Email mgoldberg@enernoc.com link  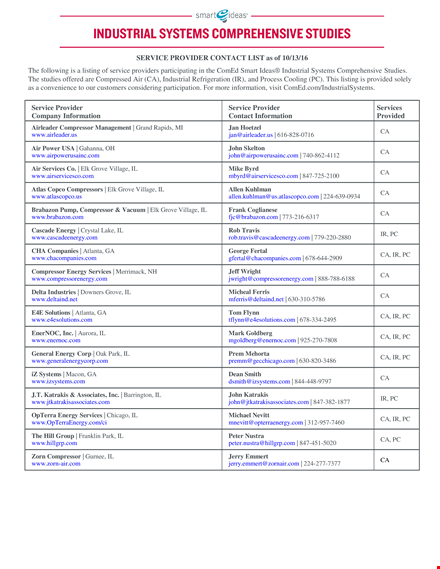coord(262,340)
